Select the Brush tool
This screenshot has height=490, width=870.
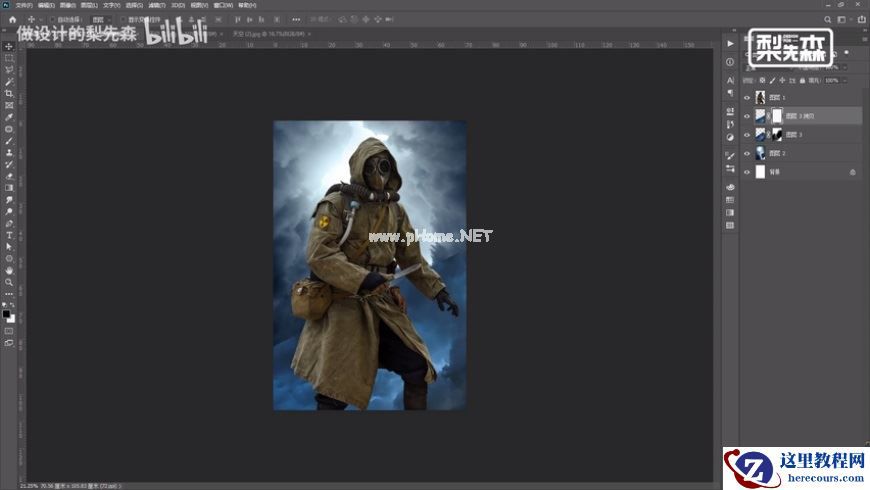click(x=9, y=141)
